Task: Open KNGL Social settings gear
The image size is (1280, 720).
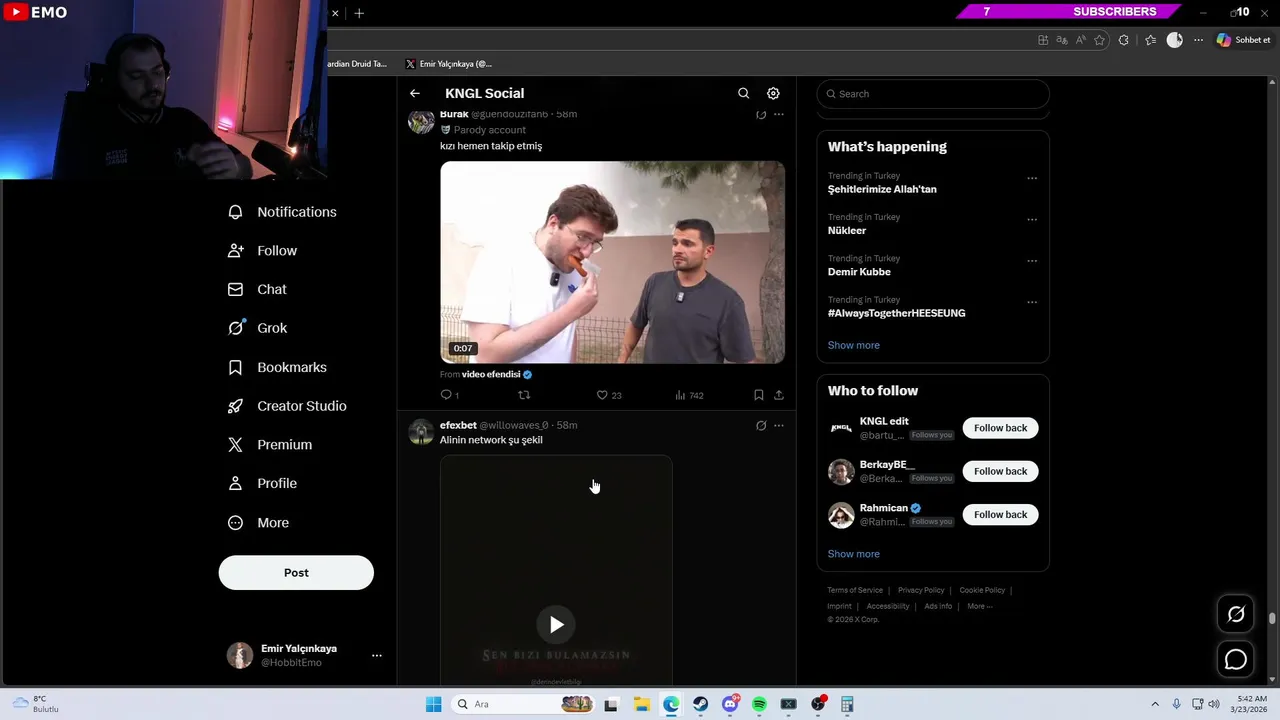Action: (x=773, y=93)
